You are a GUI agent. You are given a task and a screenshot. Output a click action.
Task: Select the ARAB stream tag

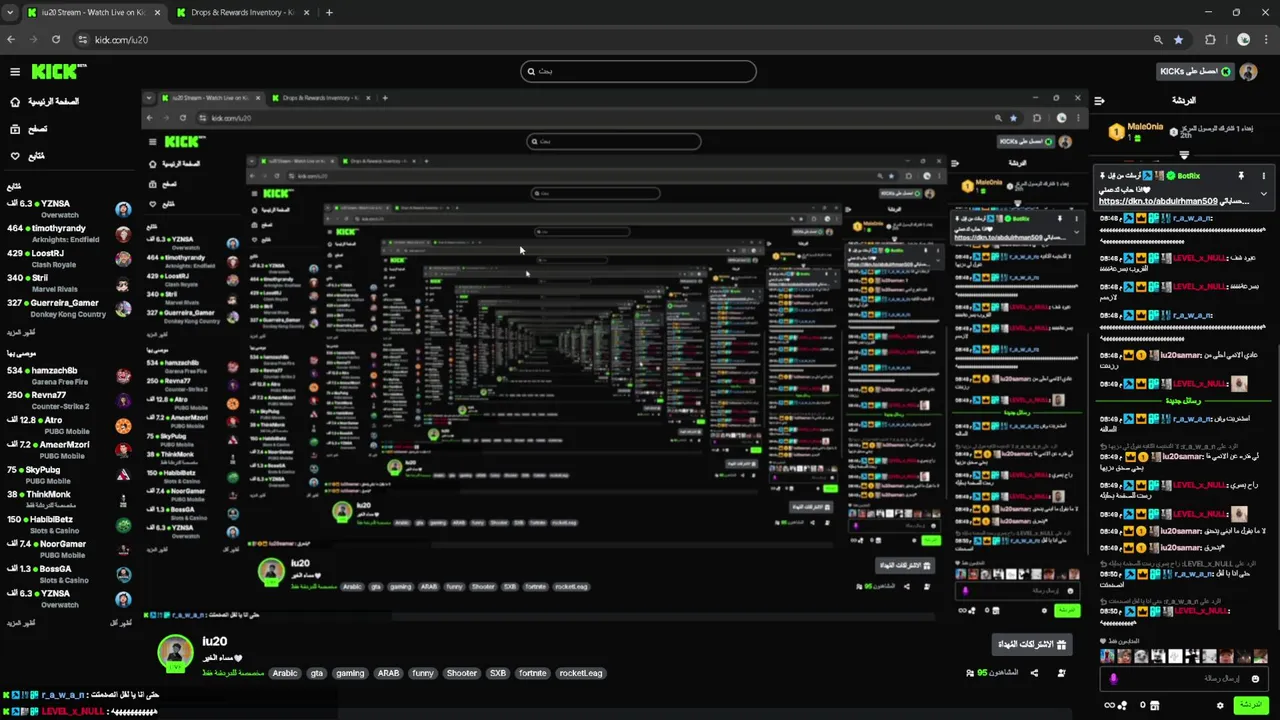pyautogui.click(x=388, y=673)
